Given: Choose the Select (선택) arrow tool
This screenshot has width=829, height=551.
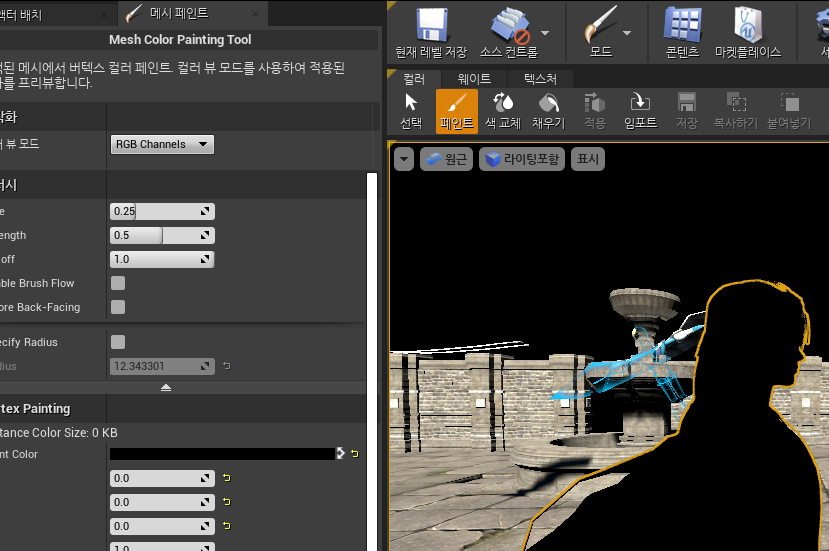Looking at the screenshot, I should [x=411, y=111].
